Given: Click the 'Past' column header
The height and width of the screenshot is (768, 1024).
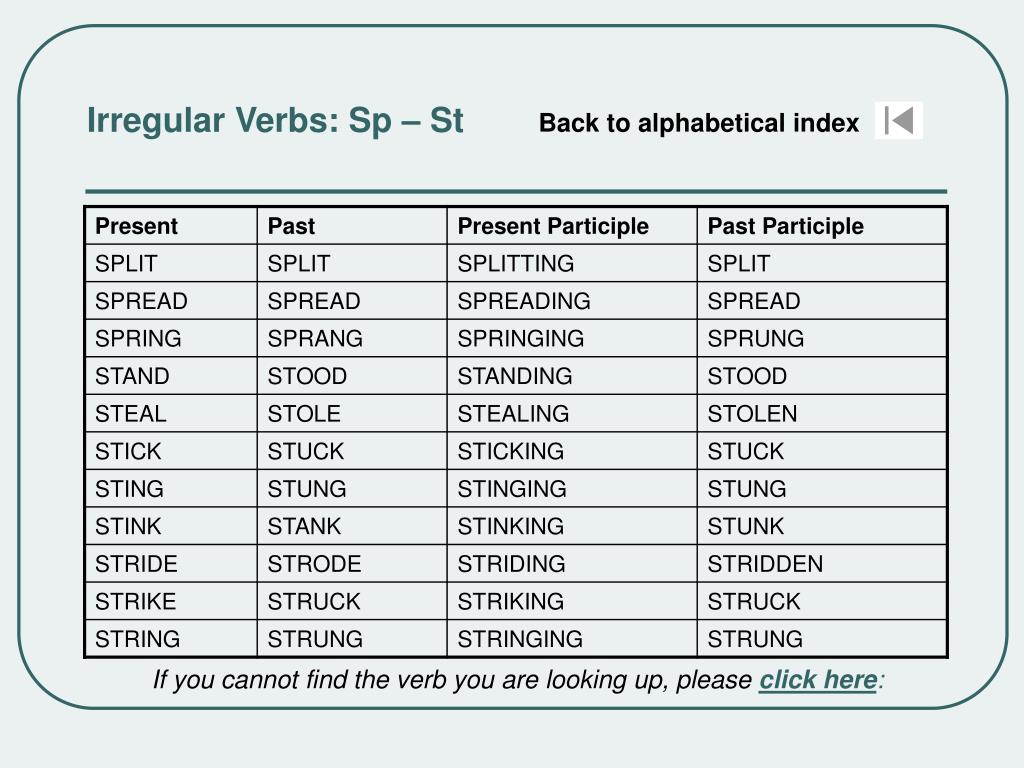Looking at the screenshot, I should (x=352, y=226).
